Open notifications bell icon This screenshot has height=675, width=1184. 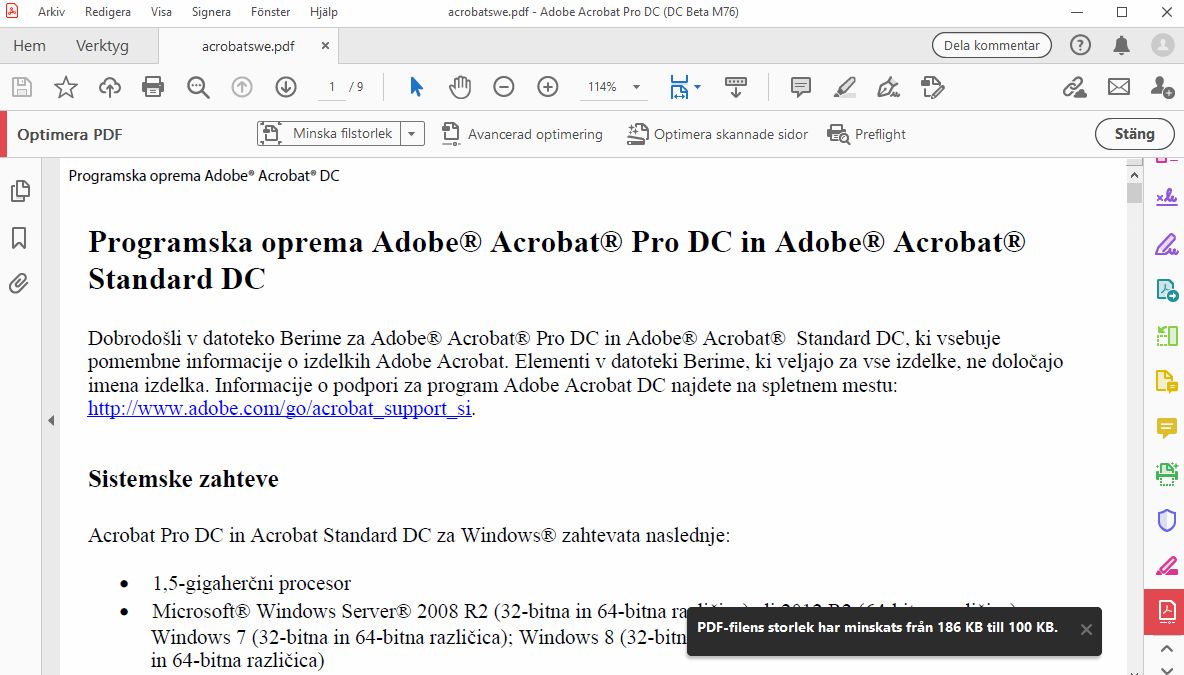pyautogui.click(x=1122, y=46)
